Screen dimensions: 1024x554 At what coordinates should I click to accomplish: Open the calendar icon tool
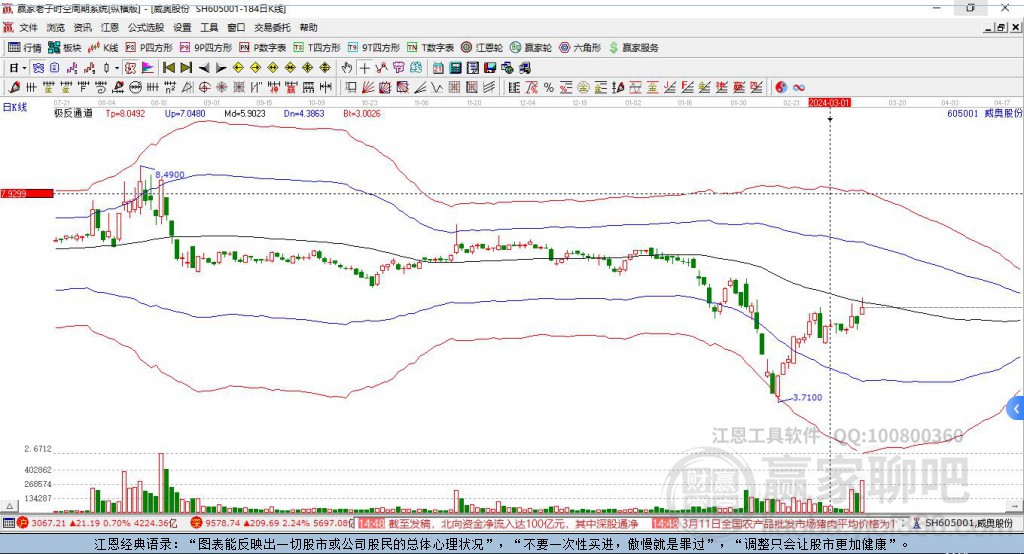(438, 68)
